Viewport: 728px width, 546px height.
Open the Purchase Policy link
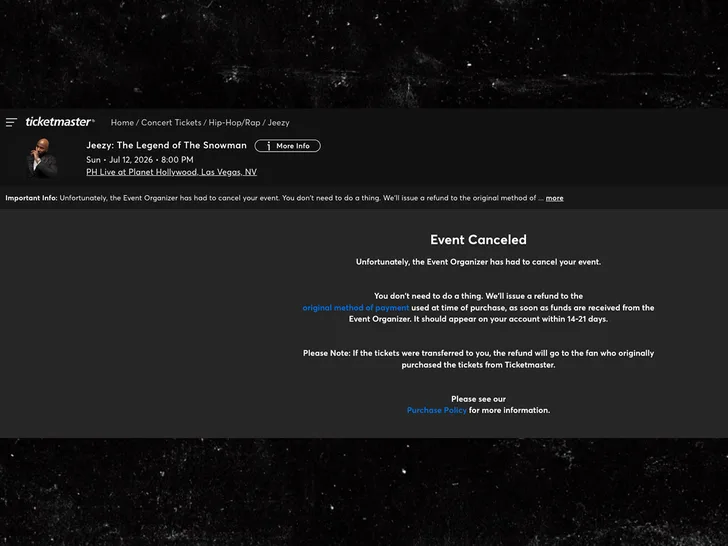click(x=436, y=410)
